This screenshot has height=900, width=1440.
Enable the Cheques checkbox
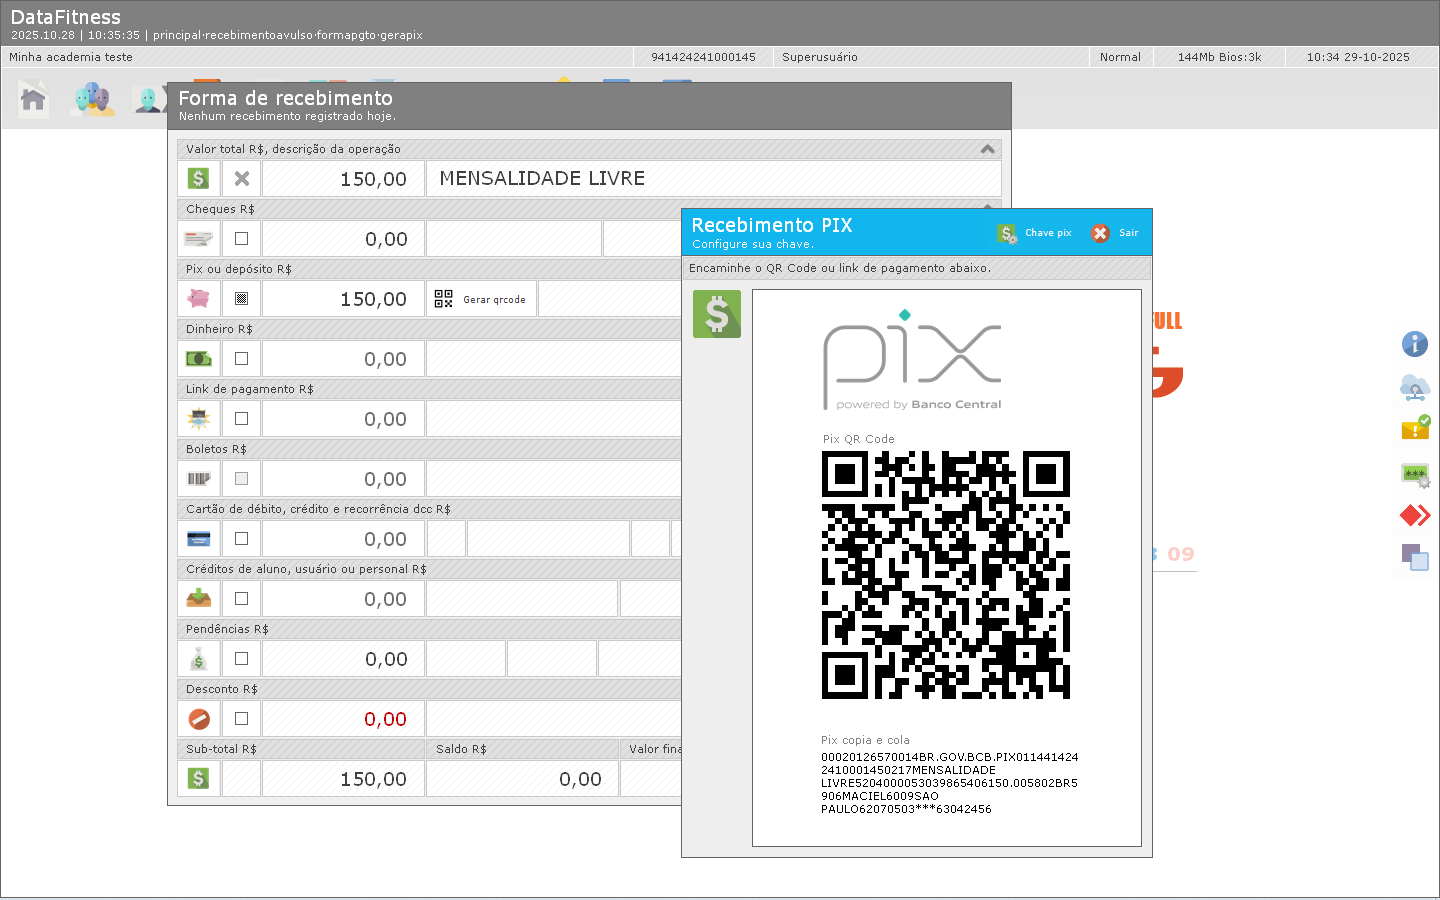241,239
